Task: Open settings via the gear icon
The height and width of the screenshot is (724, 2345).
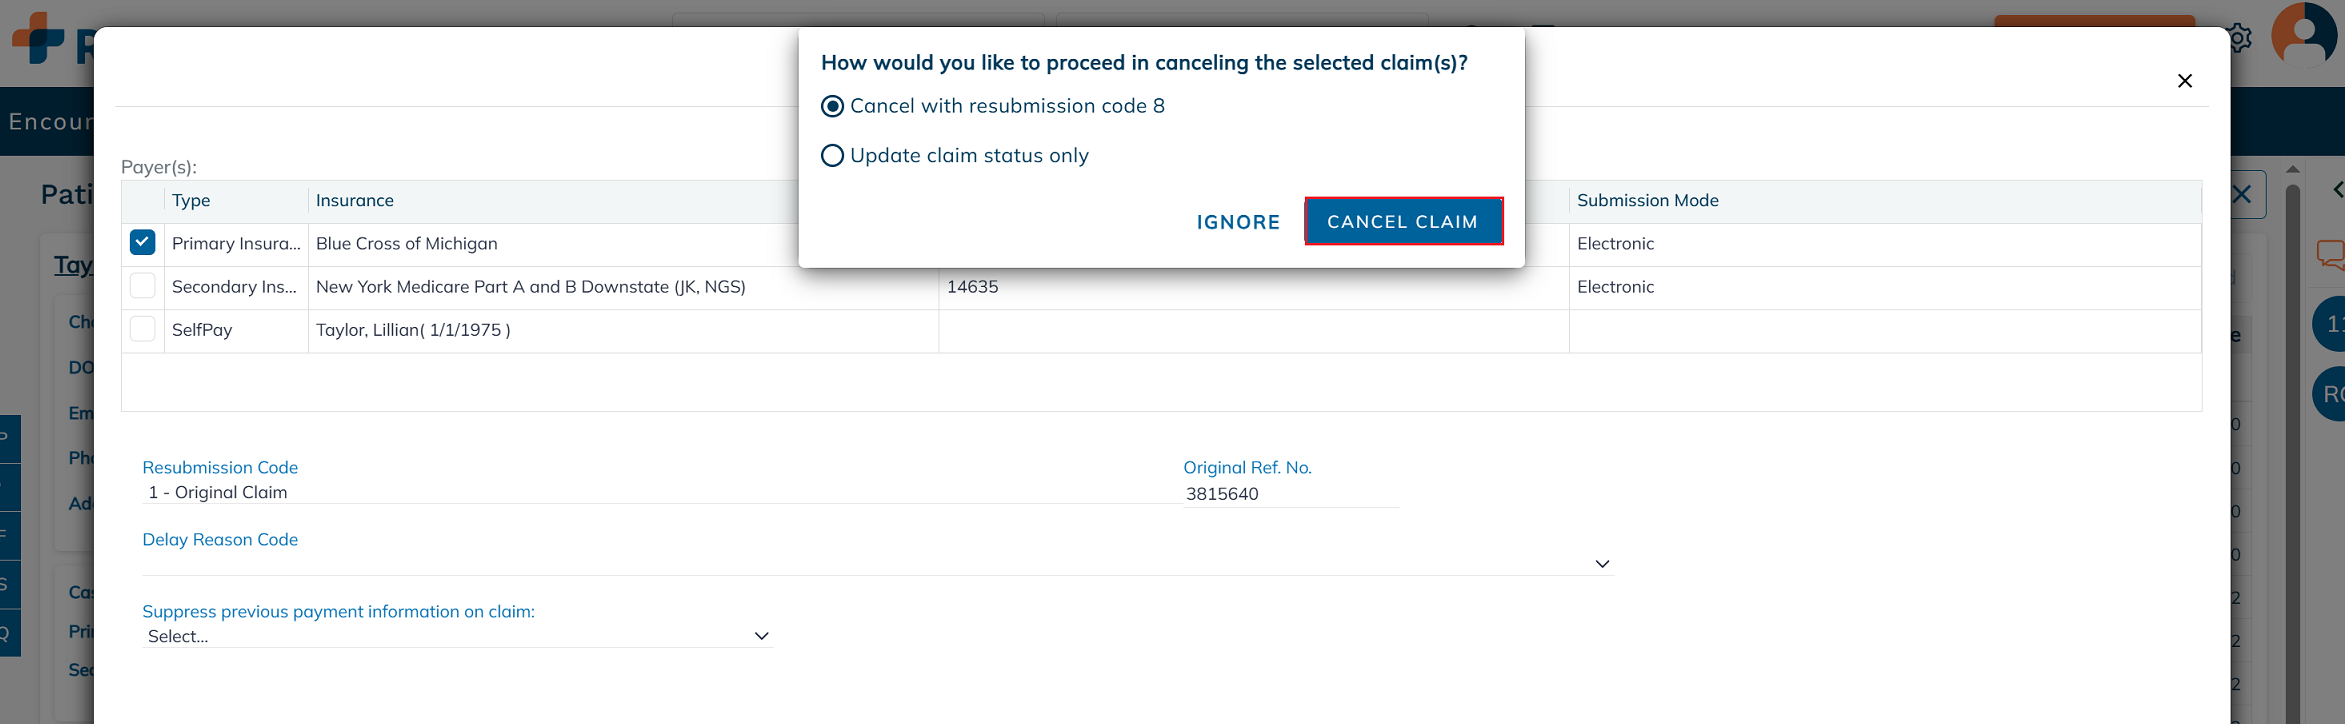Action: (x=2240, y=38)
